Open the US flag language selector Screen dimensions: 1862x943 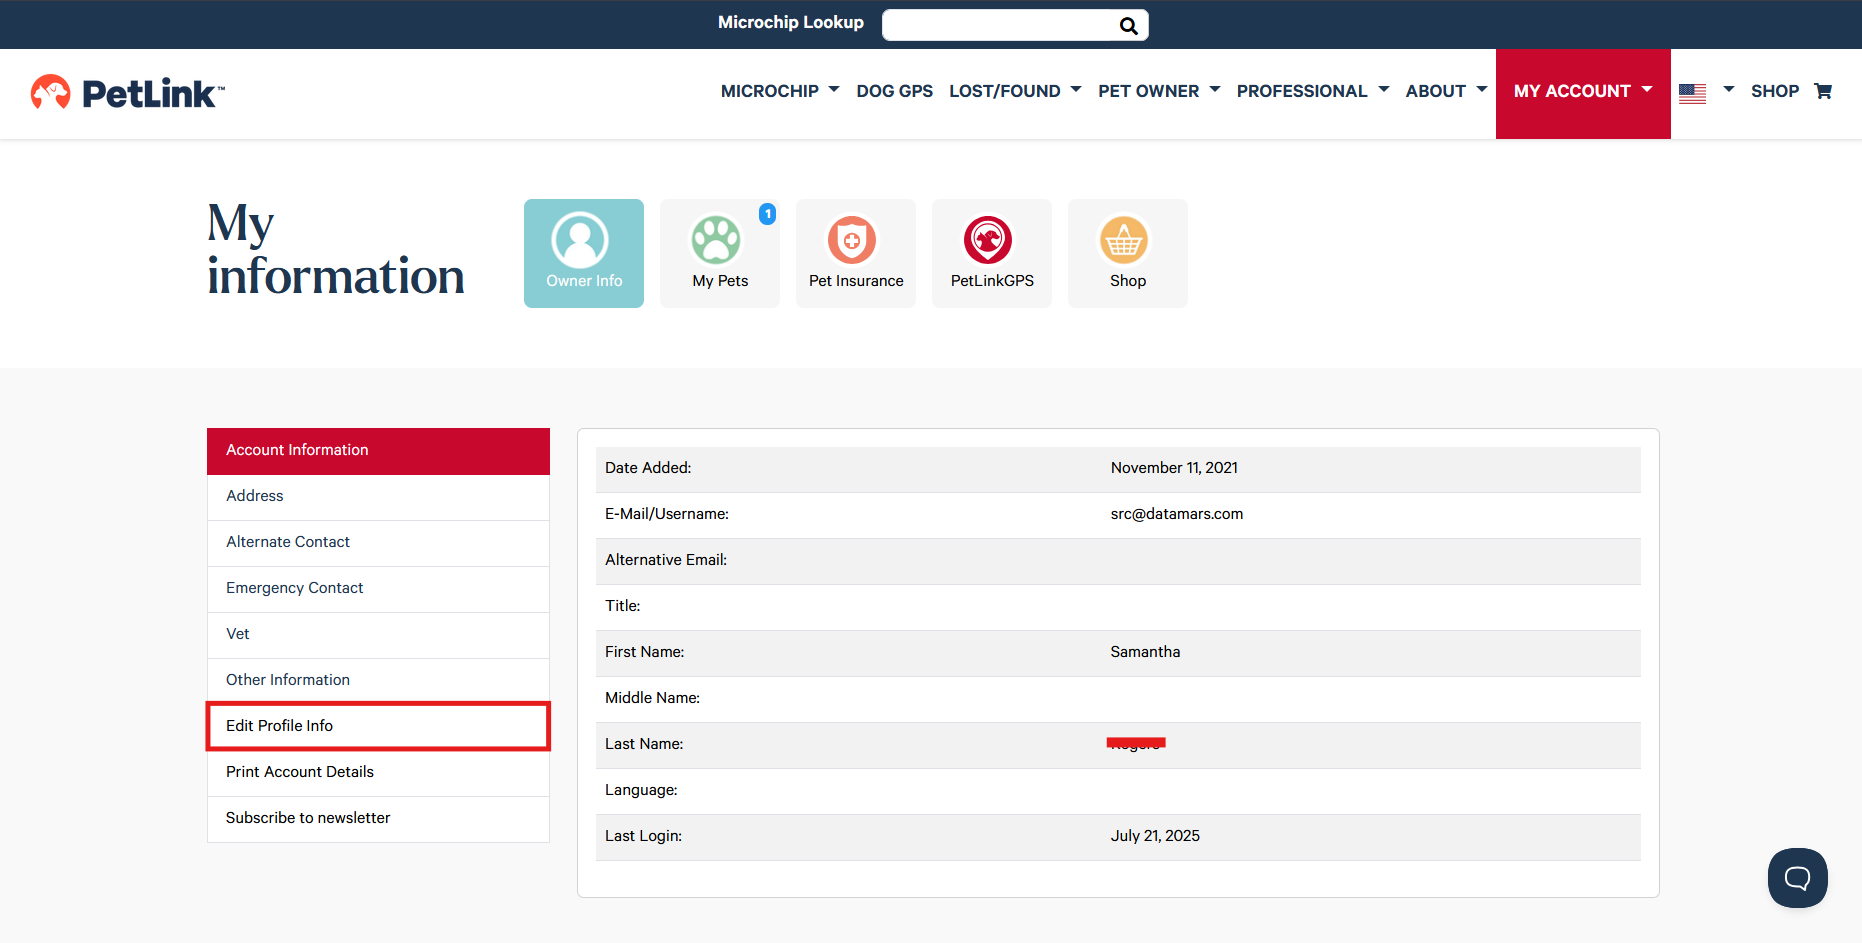1705,92
